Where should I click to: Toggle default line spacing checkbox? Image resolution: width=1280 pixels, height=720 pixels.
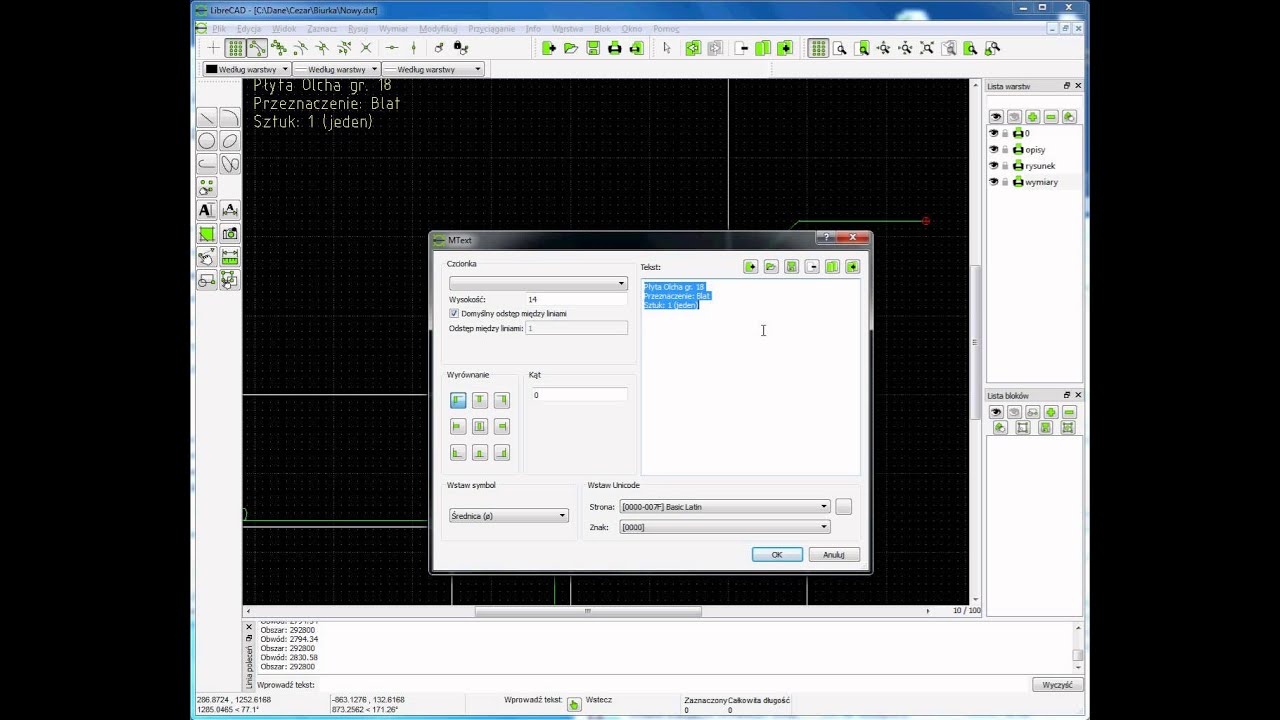454,314
